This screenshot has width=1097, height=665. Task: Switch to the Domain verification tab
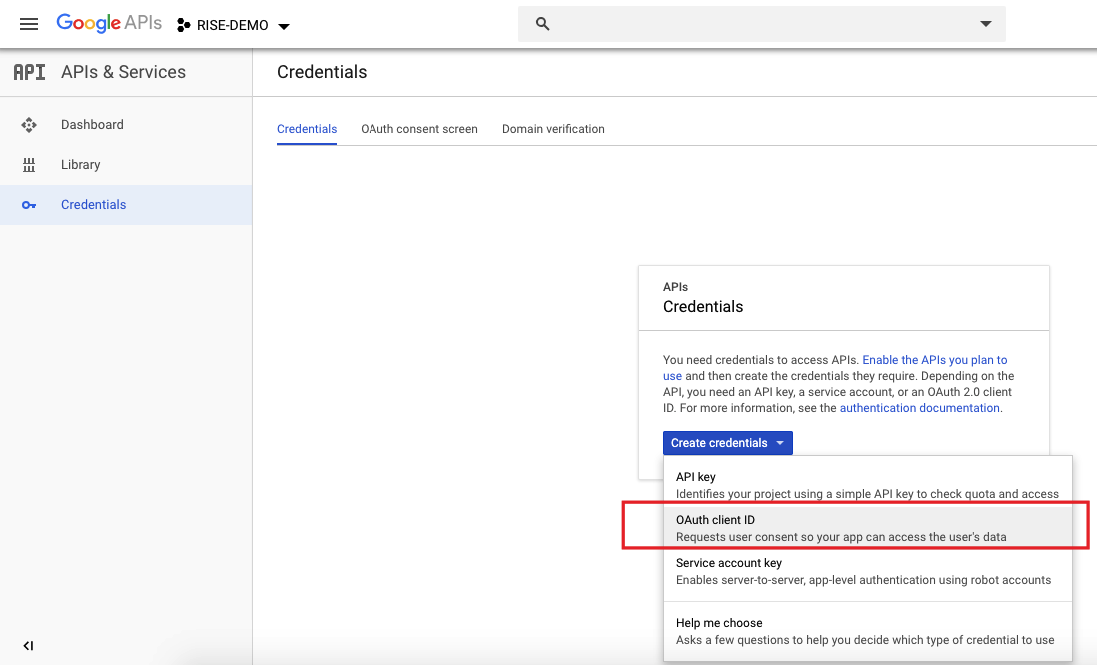pos(553,129)
